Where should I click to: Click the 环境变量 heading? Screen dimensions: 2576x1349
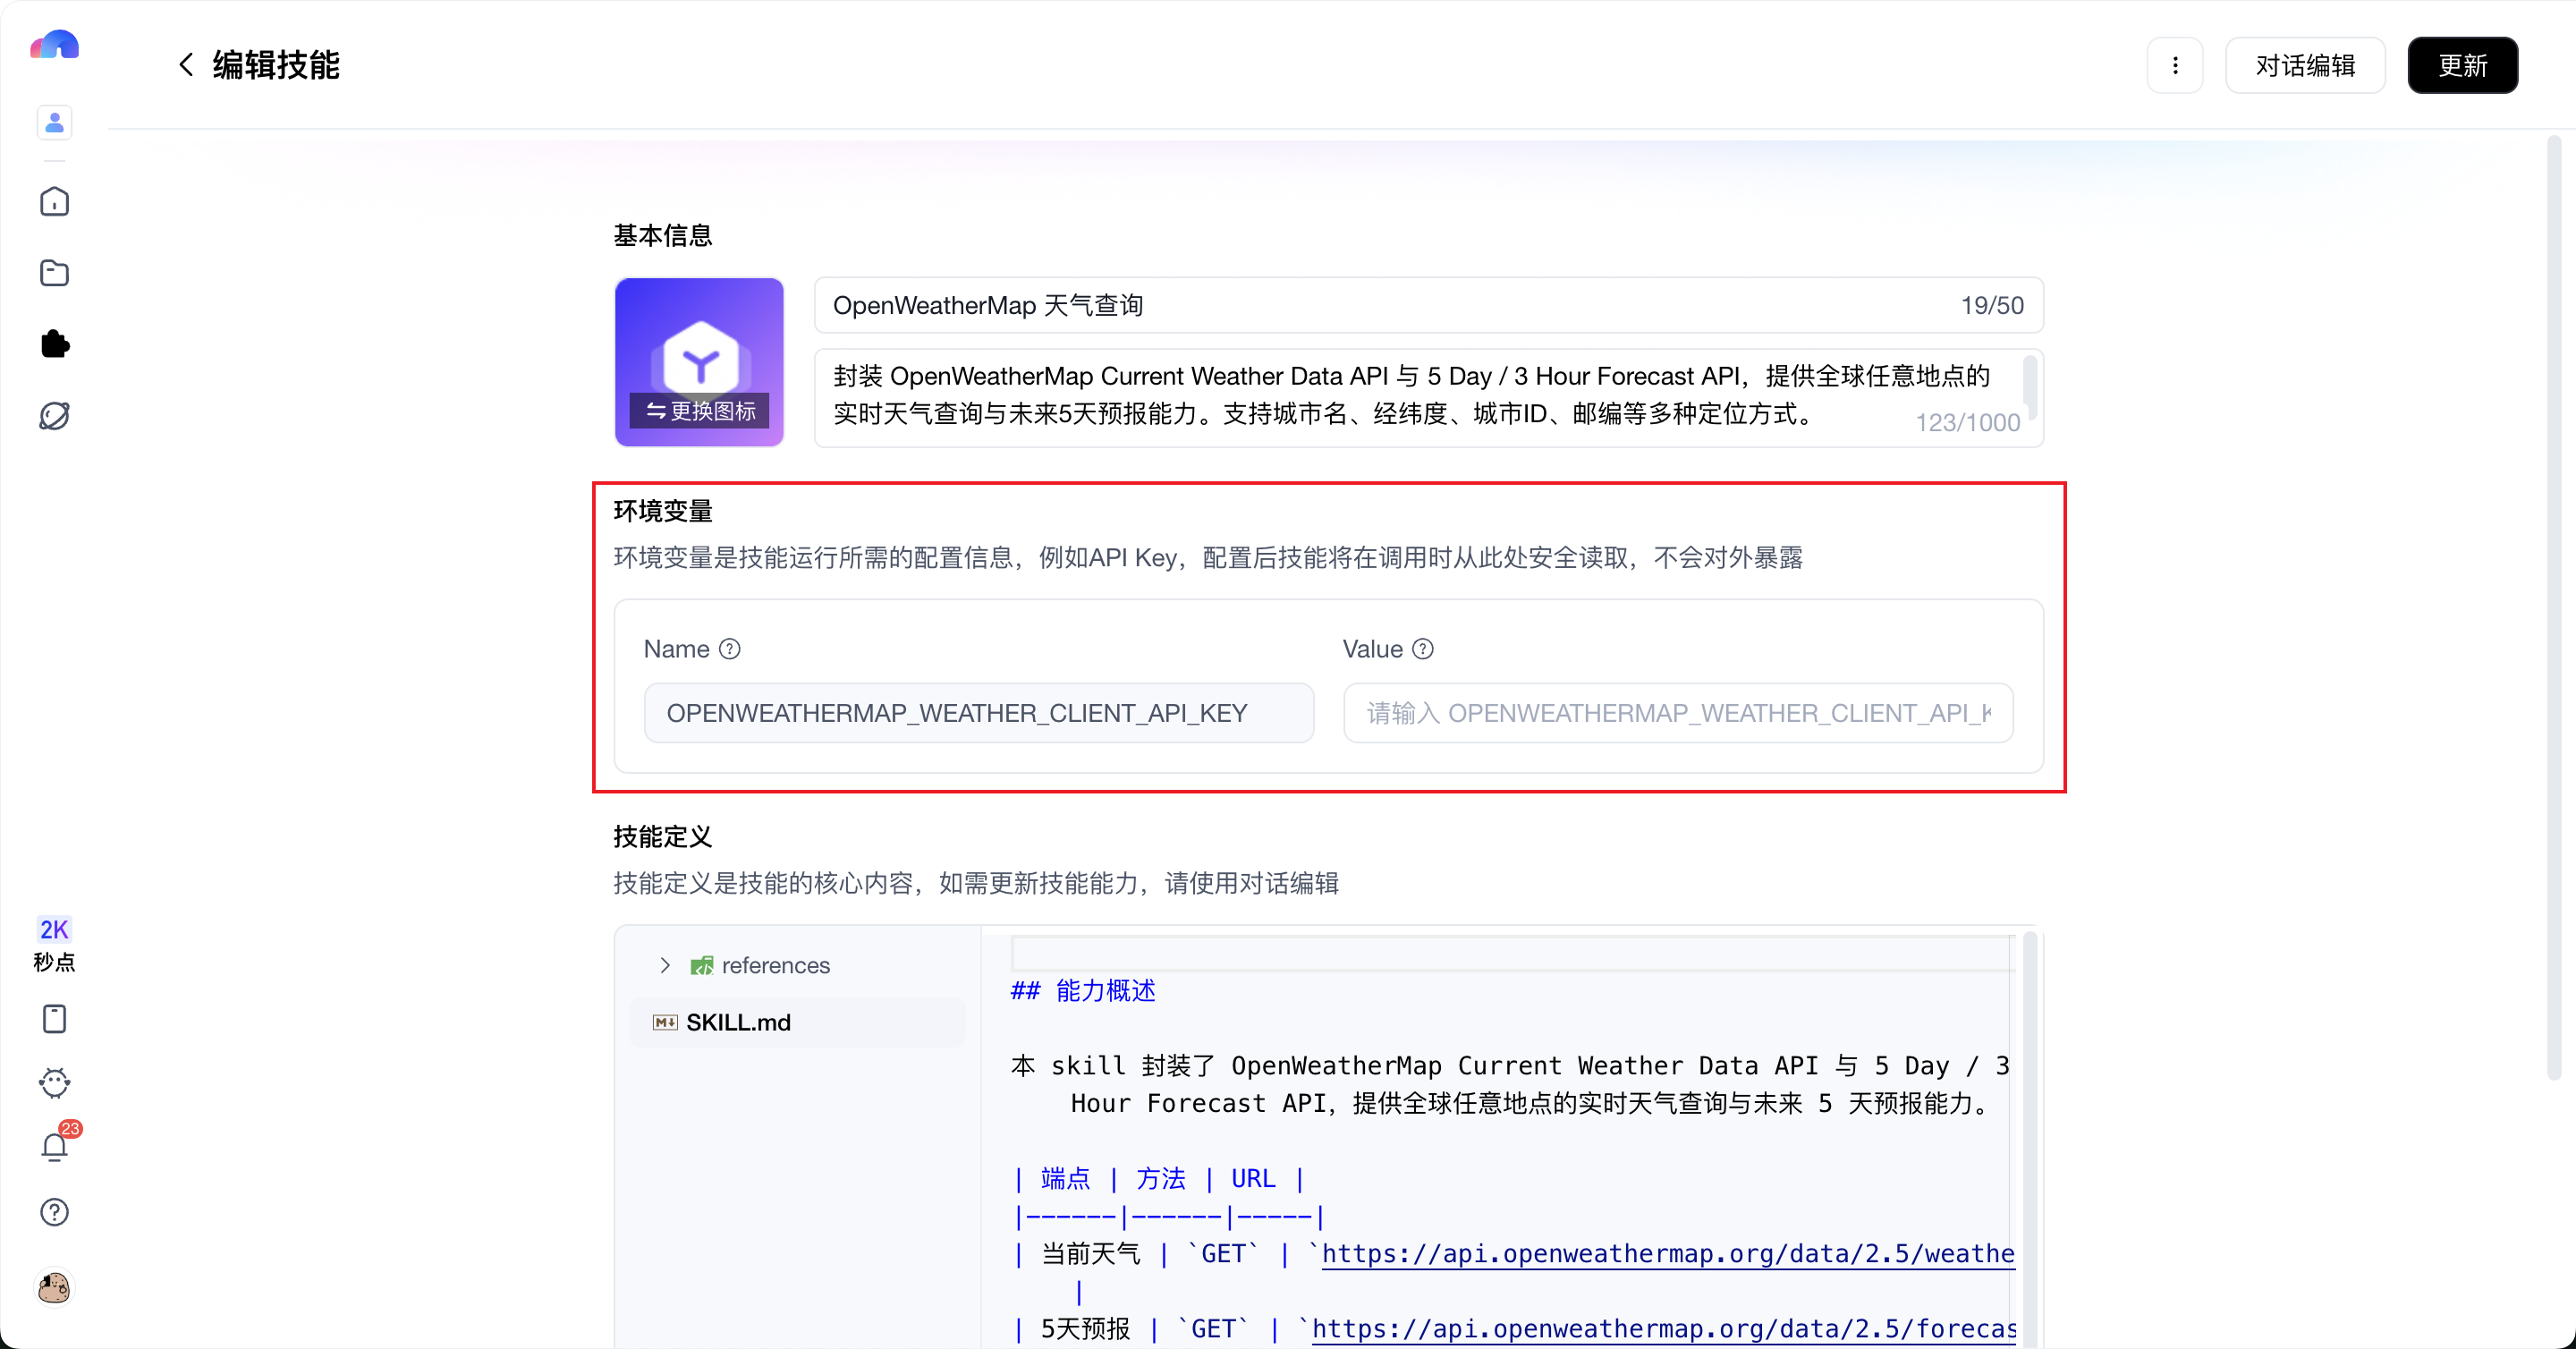662,511
